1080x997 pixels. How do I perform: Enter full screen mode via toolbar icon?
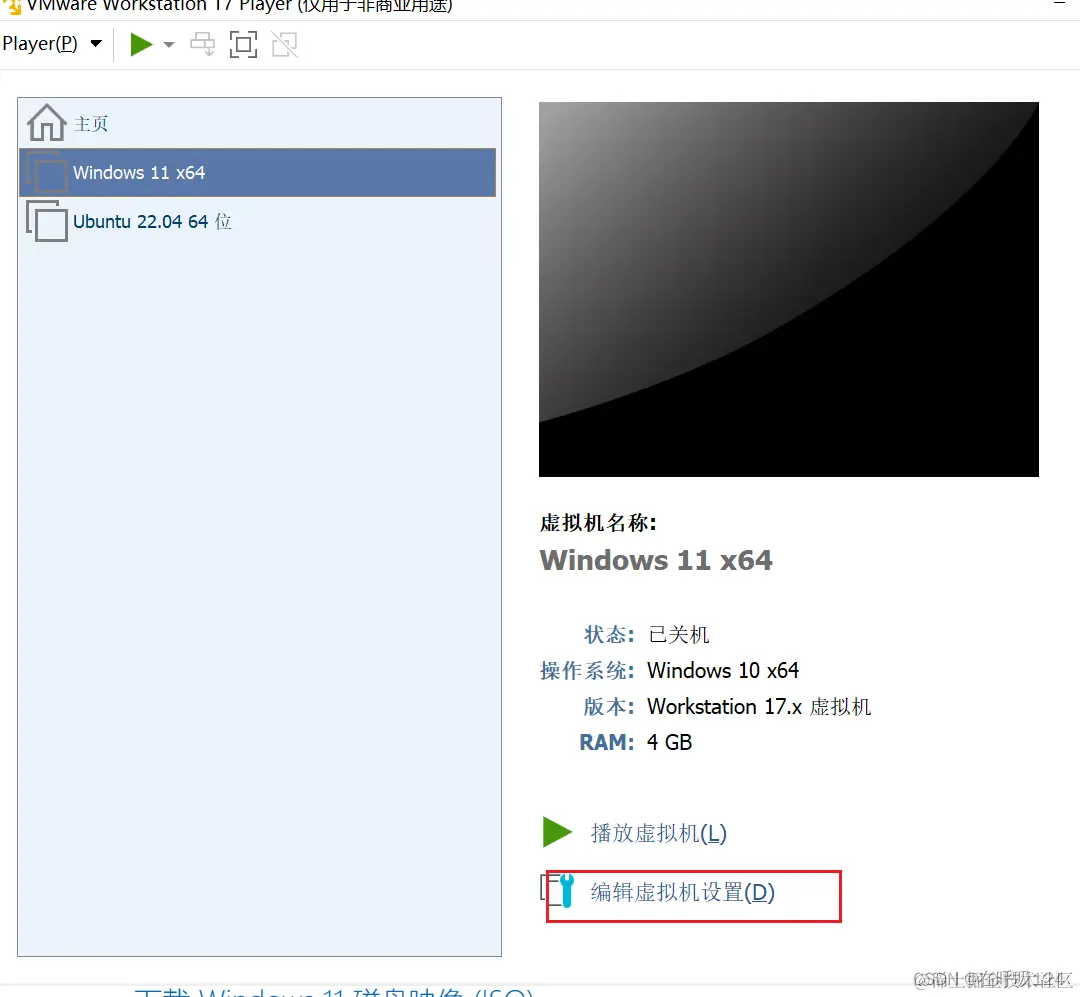[243, 44]
